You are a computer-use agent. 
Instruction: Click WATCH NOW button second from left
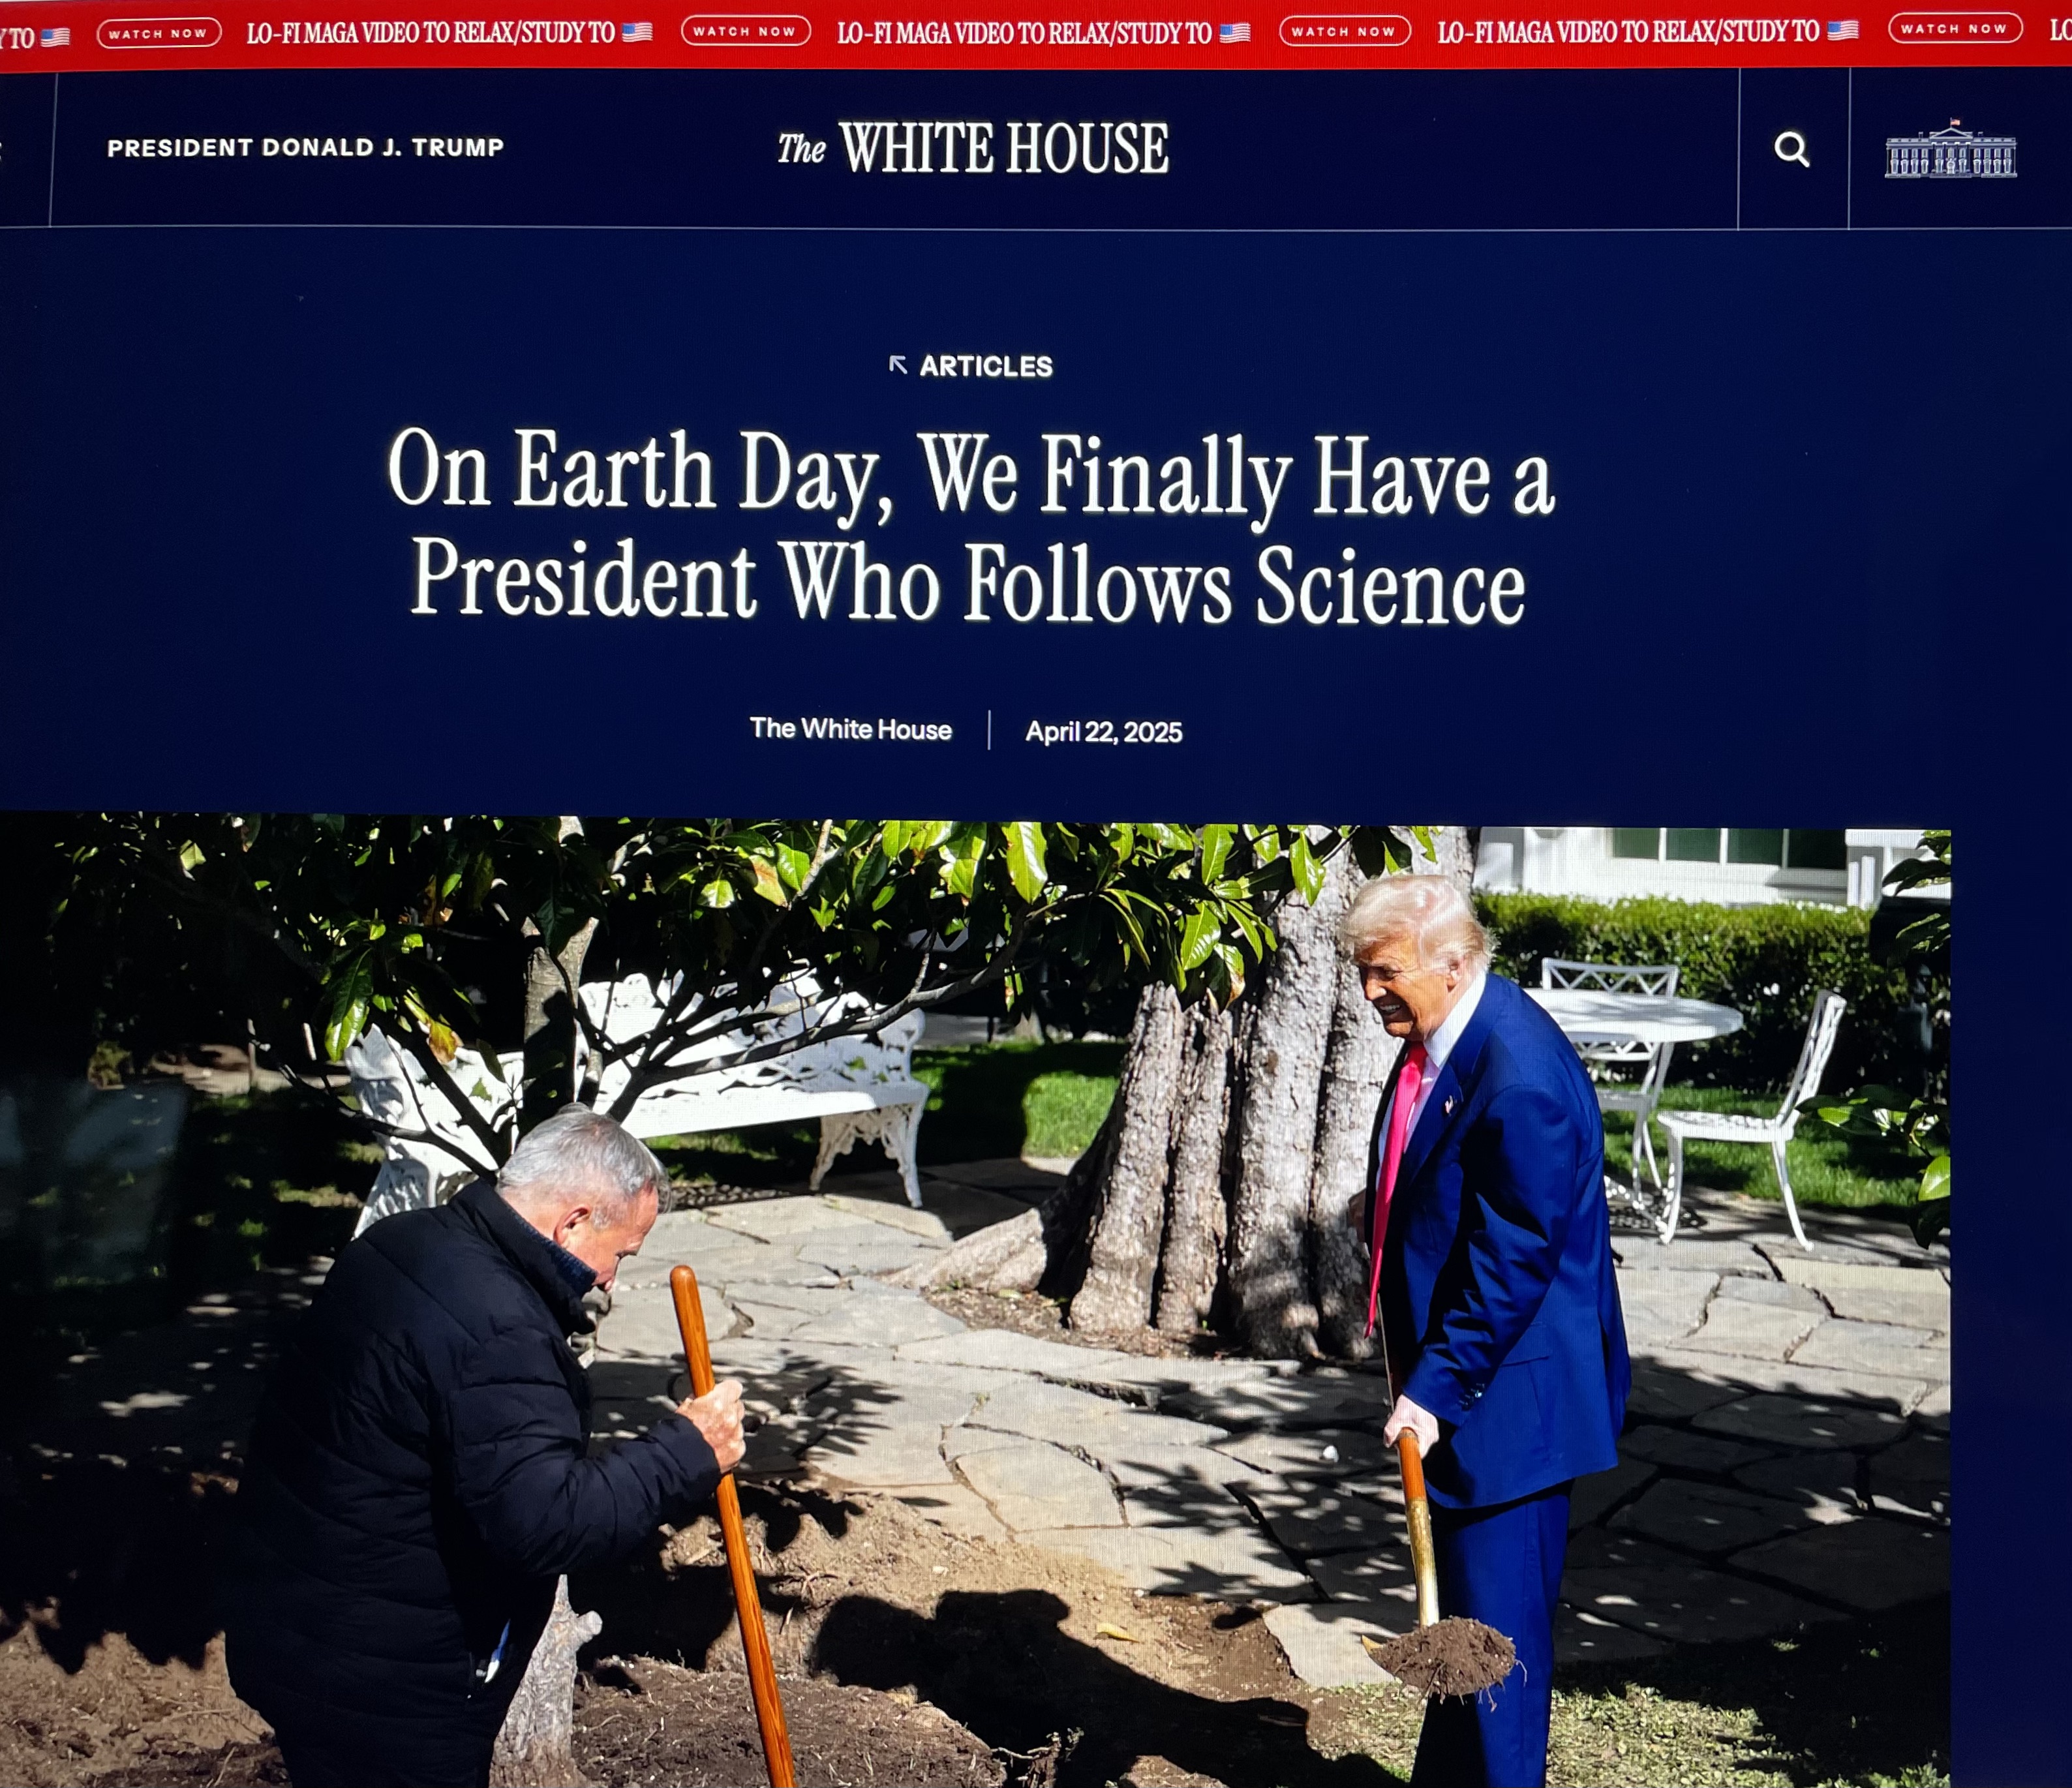(745, 31)
